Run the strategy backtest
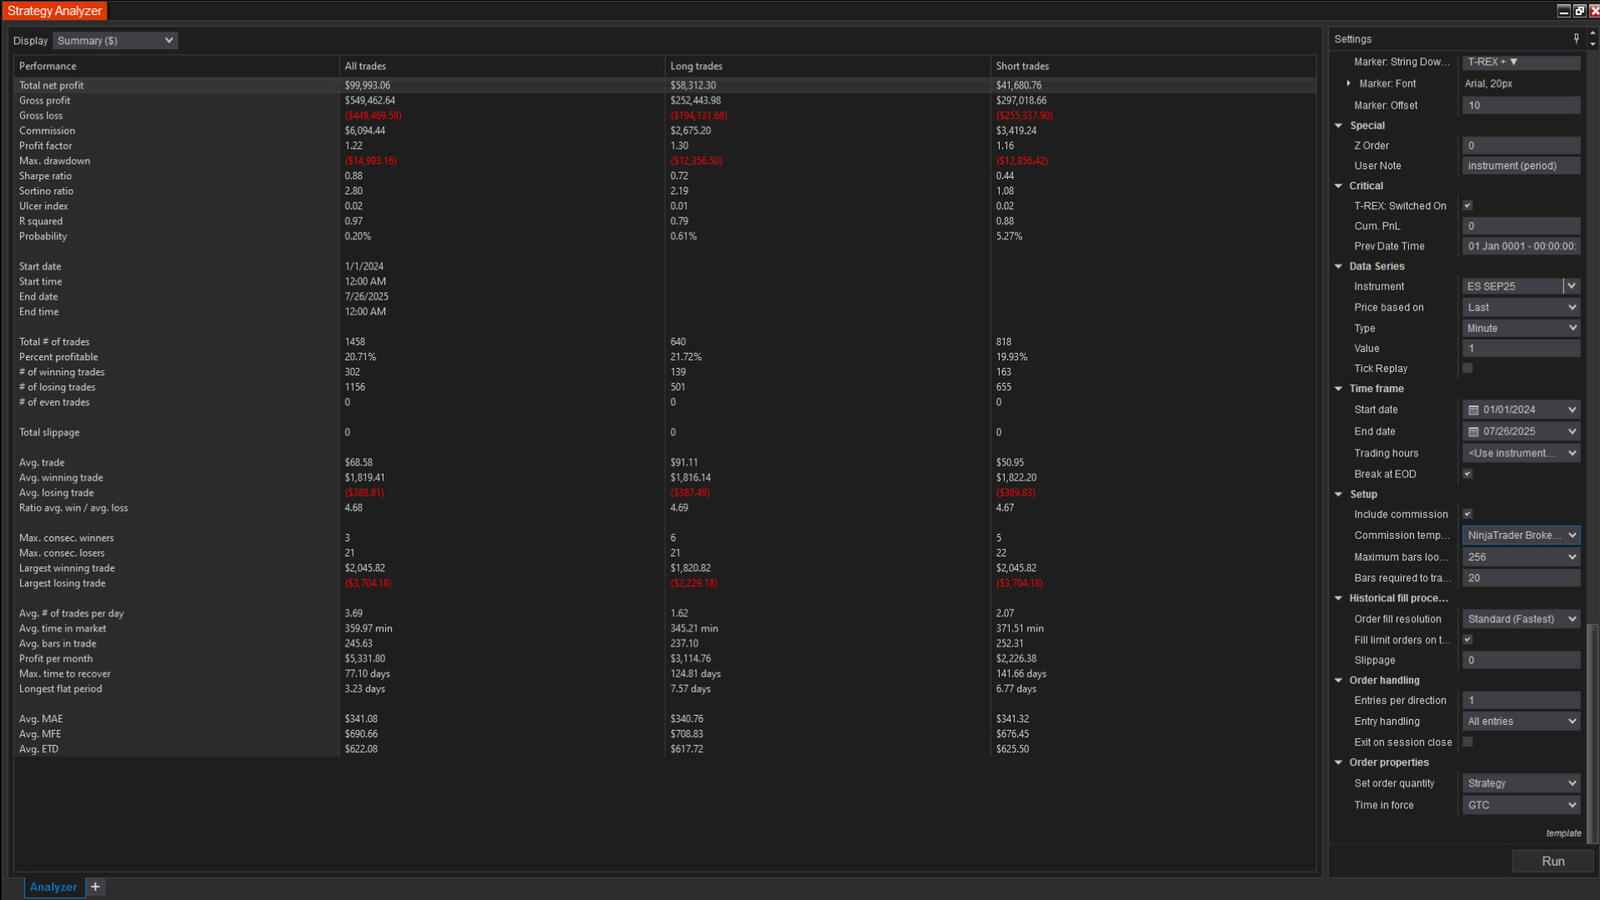Viewport: 1600px width, 900px height. (1552, 861)
